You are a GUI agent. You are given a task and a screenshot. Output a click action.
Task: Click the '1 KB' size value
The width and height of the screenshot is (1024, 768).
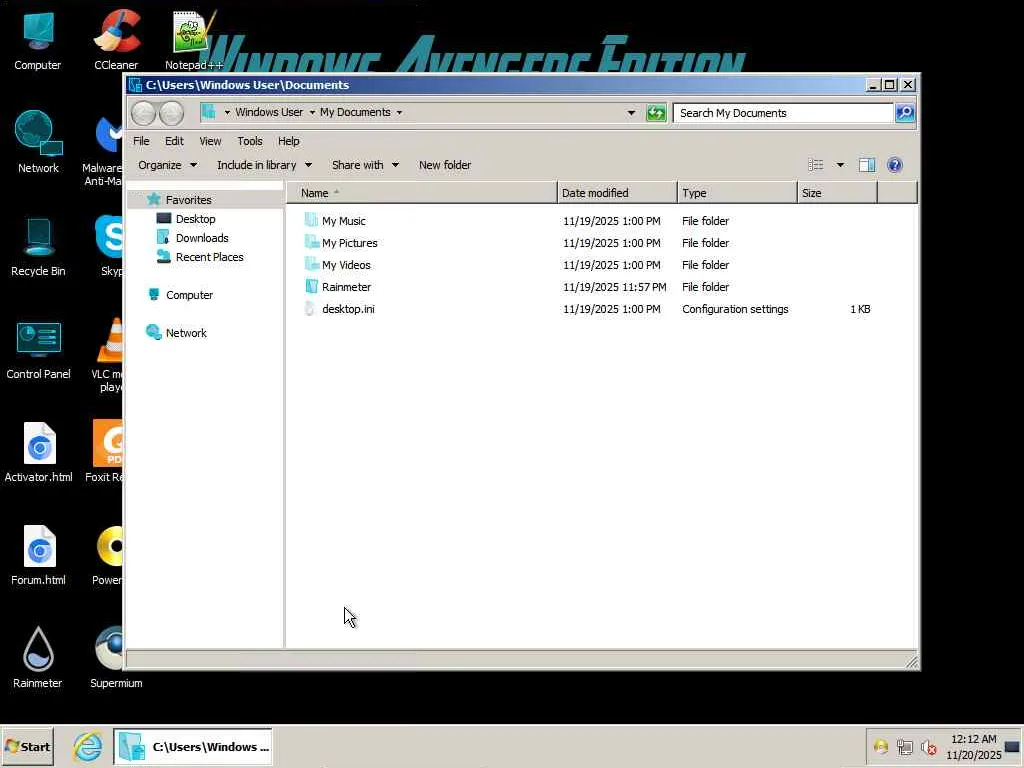860,309
